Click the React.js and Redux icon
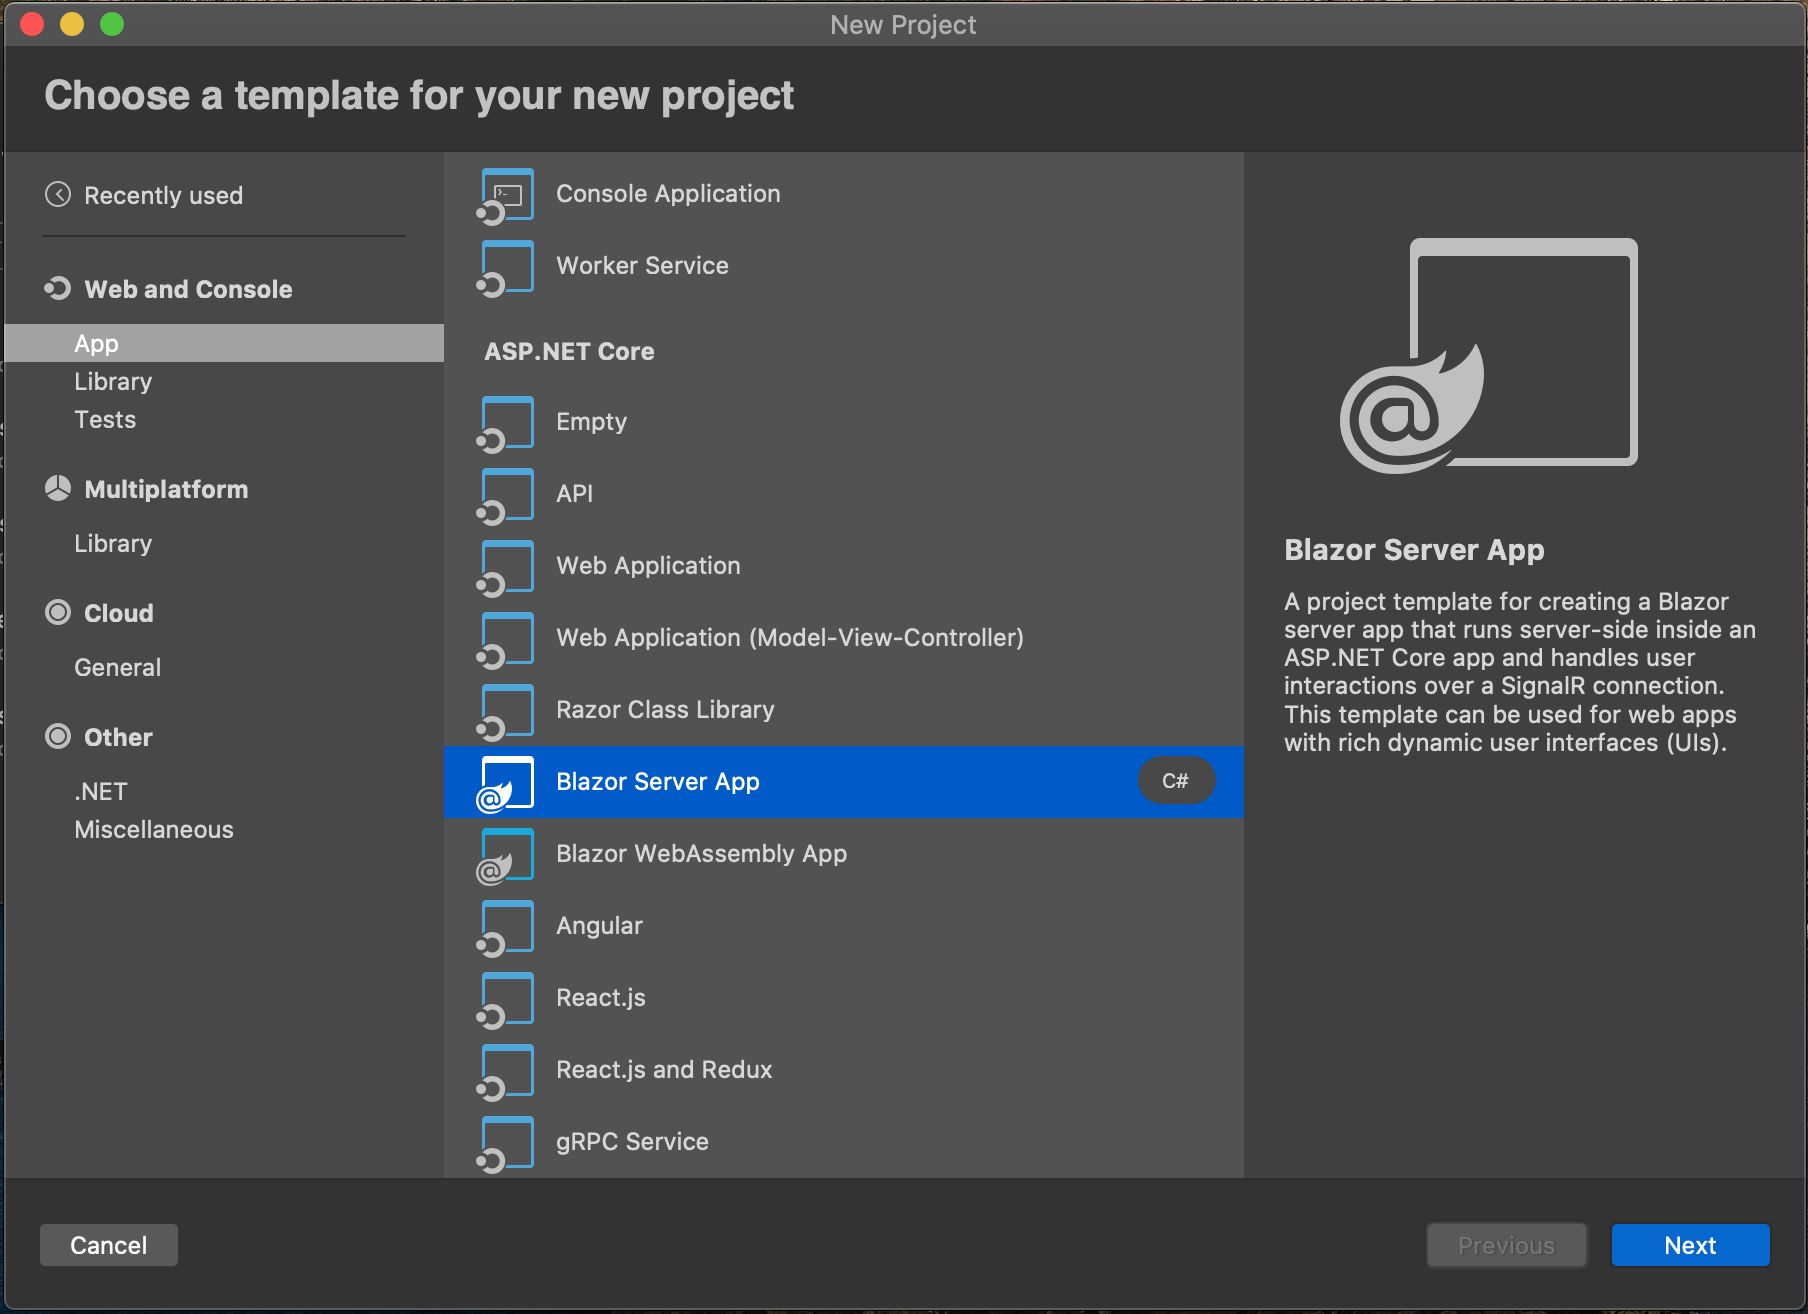 pyautogui.click(x=506, y=1071)
